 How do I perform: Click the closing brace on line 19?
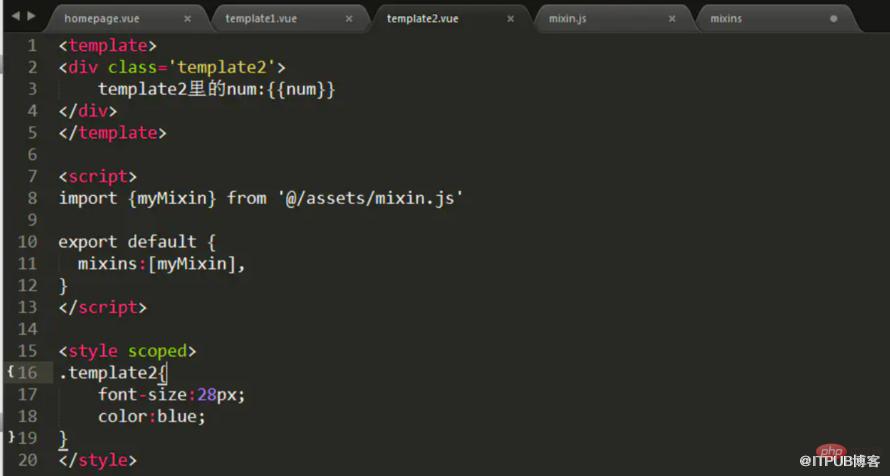pyautogui.click(x=63, y=439)
